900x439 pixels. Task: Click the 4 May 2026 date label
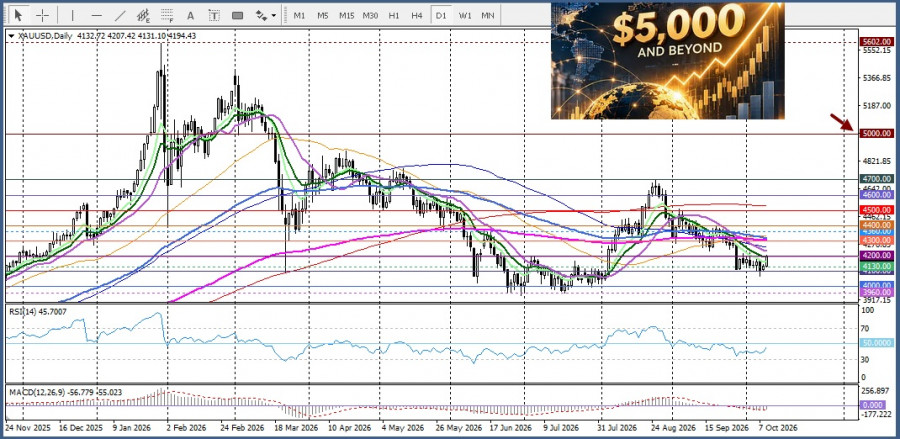tap(401, 428)
